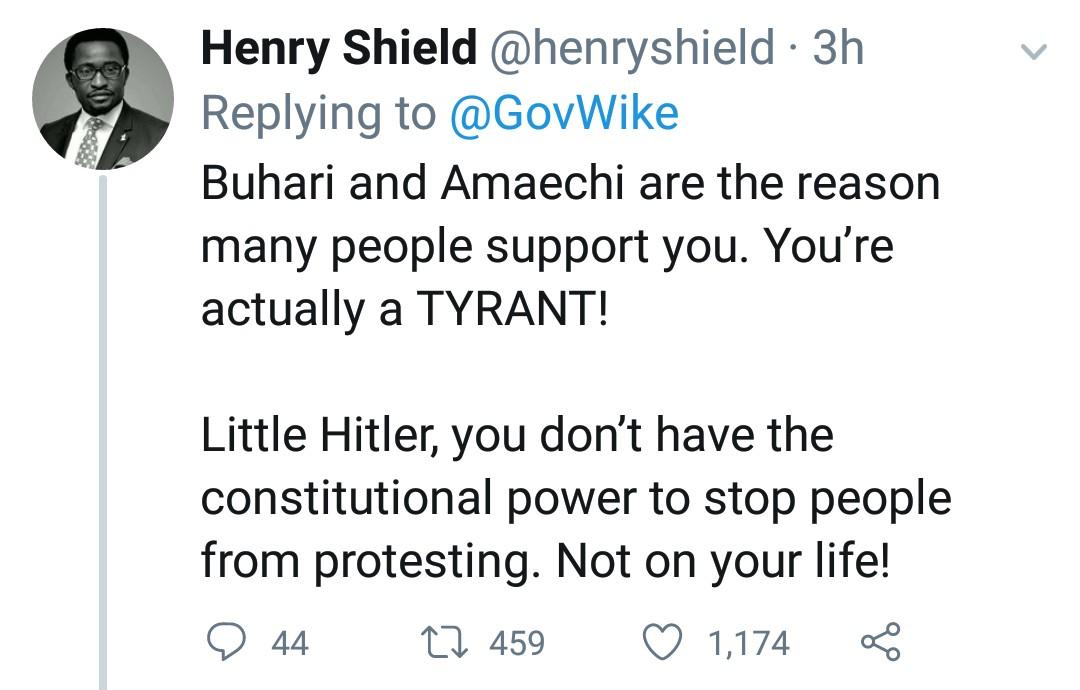Viewport: 1080px width, 690px height.
Task: Select the 'Buhari and Amaechi' paragraph text
Action: coord(570,246)
